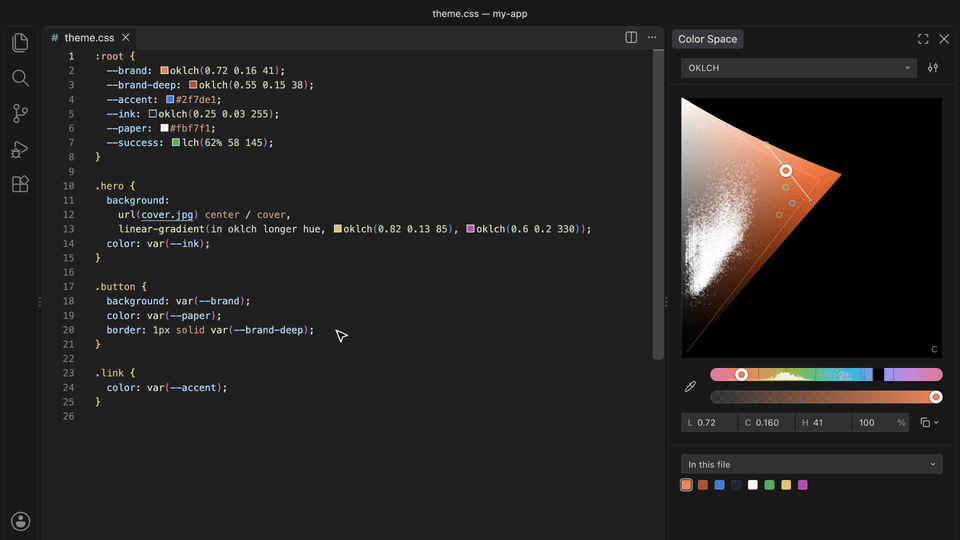Click "var(--brand-deep)" on line 20

[260, 330]
